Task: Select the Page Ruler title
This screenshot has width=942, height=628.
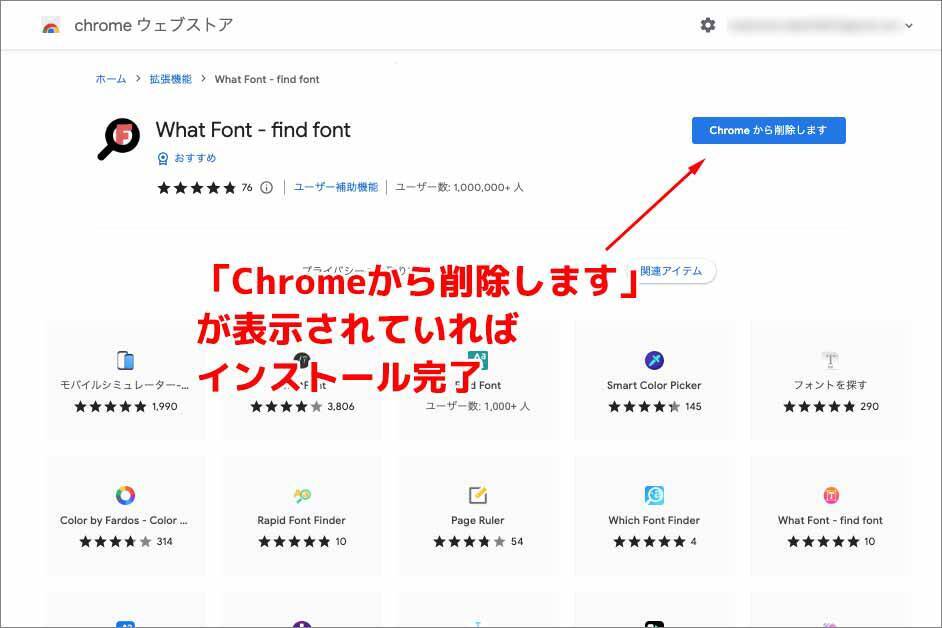Action: pos(478,520)
